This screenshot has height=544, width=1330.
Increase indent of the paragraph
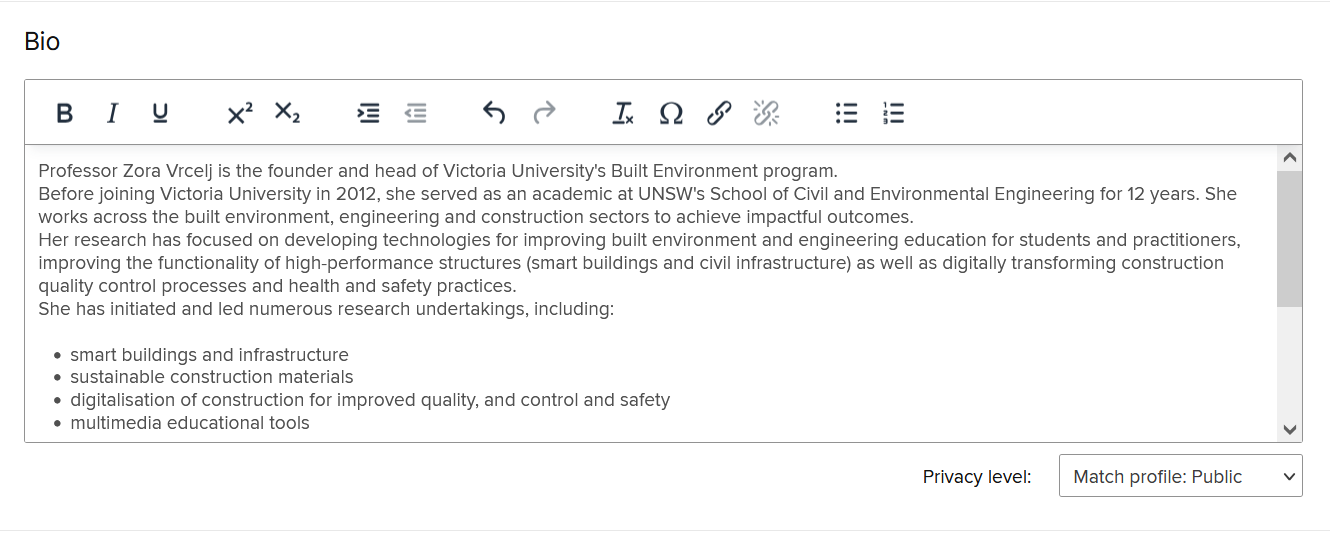tap(369, 113)
